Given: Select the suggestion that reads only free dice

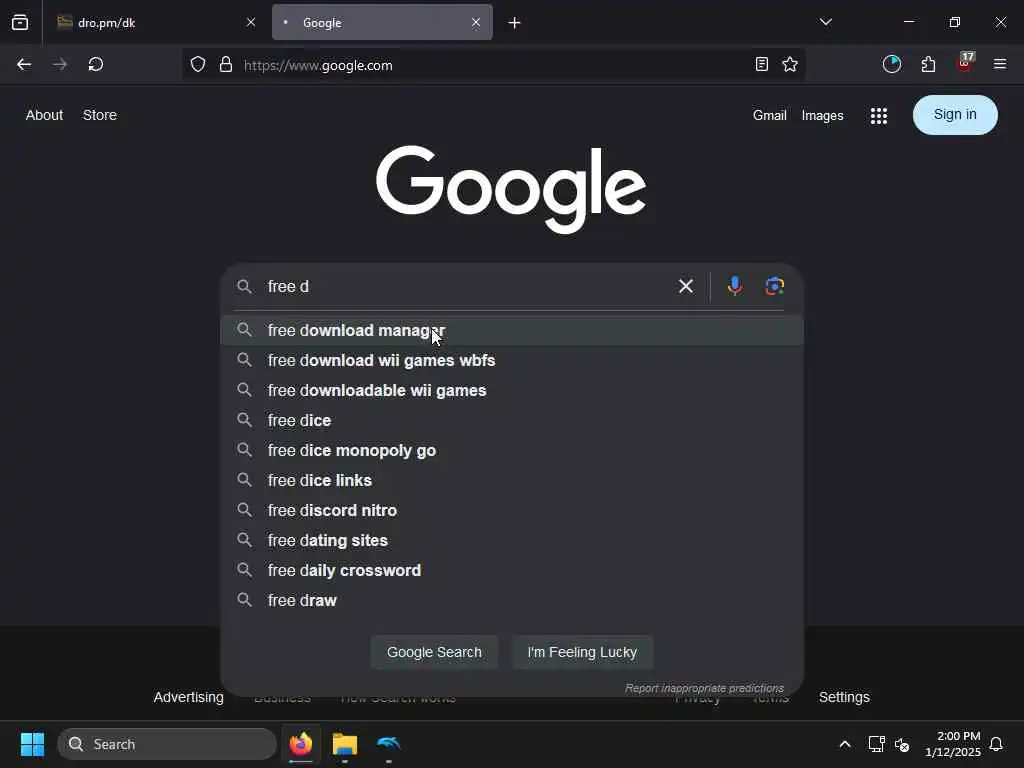Looking at the screenshot, I should pyautogui.click(x=512, y=421).
